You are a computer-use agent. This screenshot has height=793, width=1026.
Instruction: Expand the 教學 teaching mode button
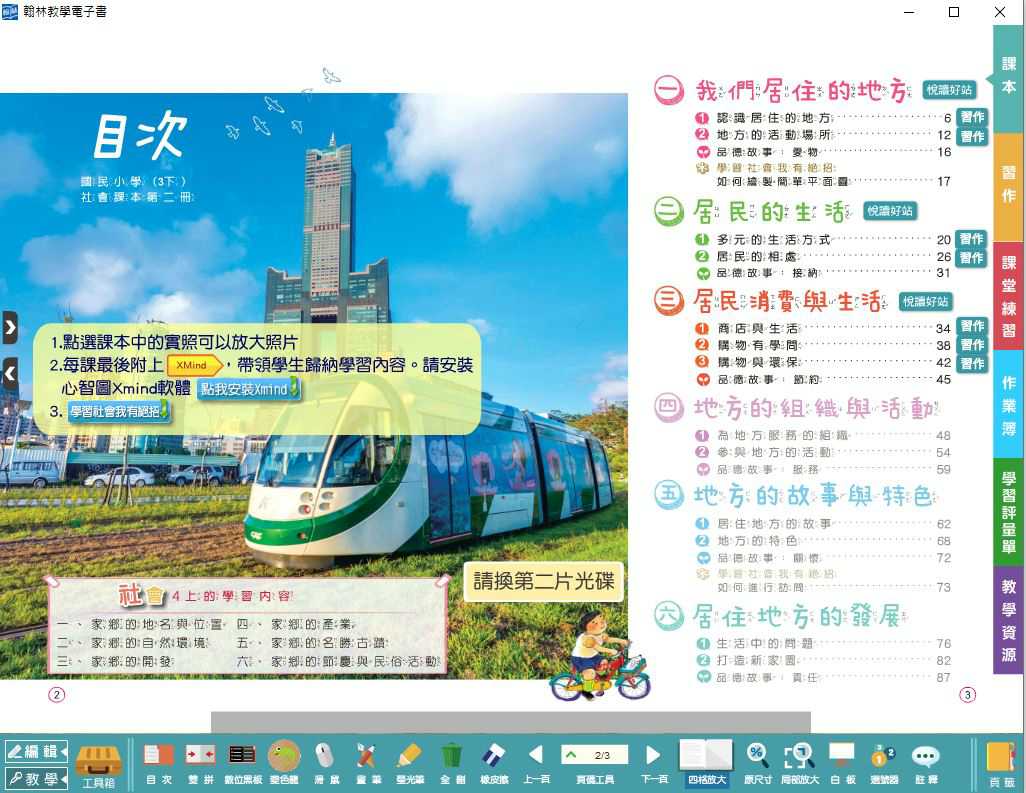(36, 779)
